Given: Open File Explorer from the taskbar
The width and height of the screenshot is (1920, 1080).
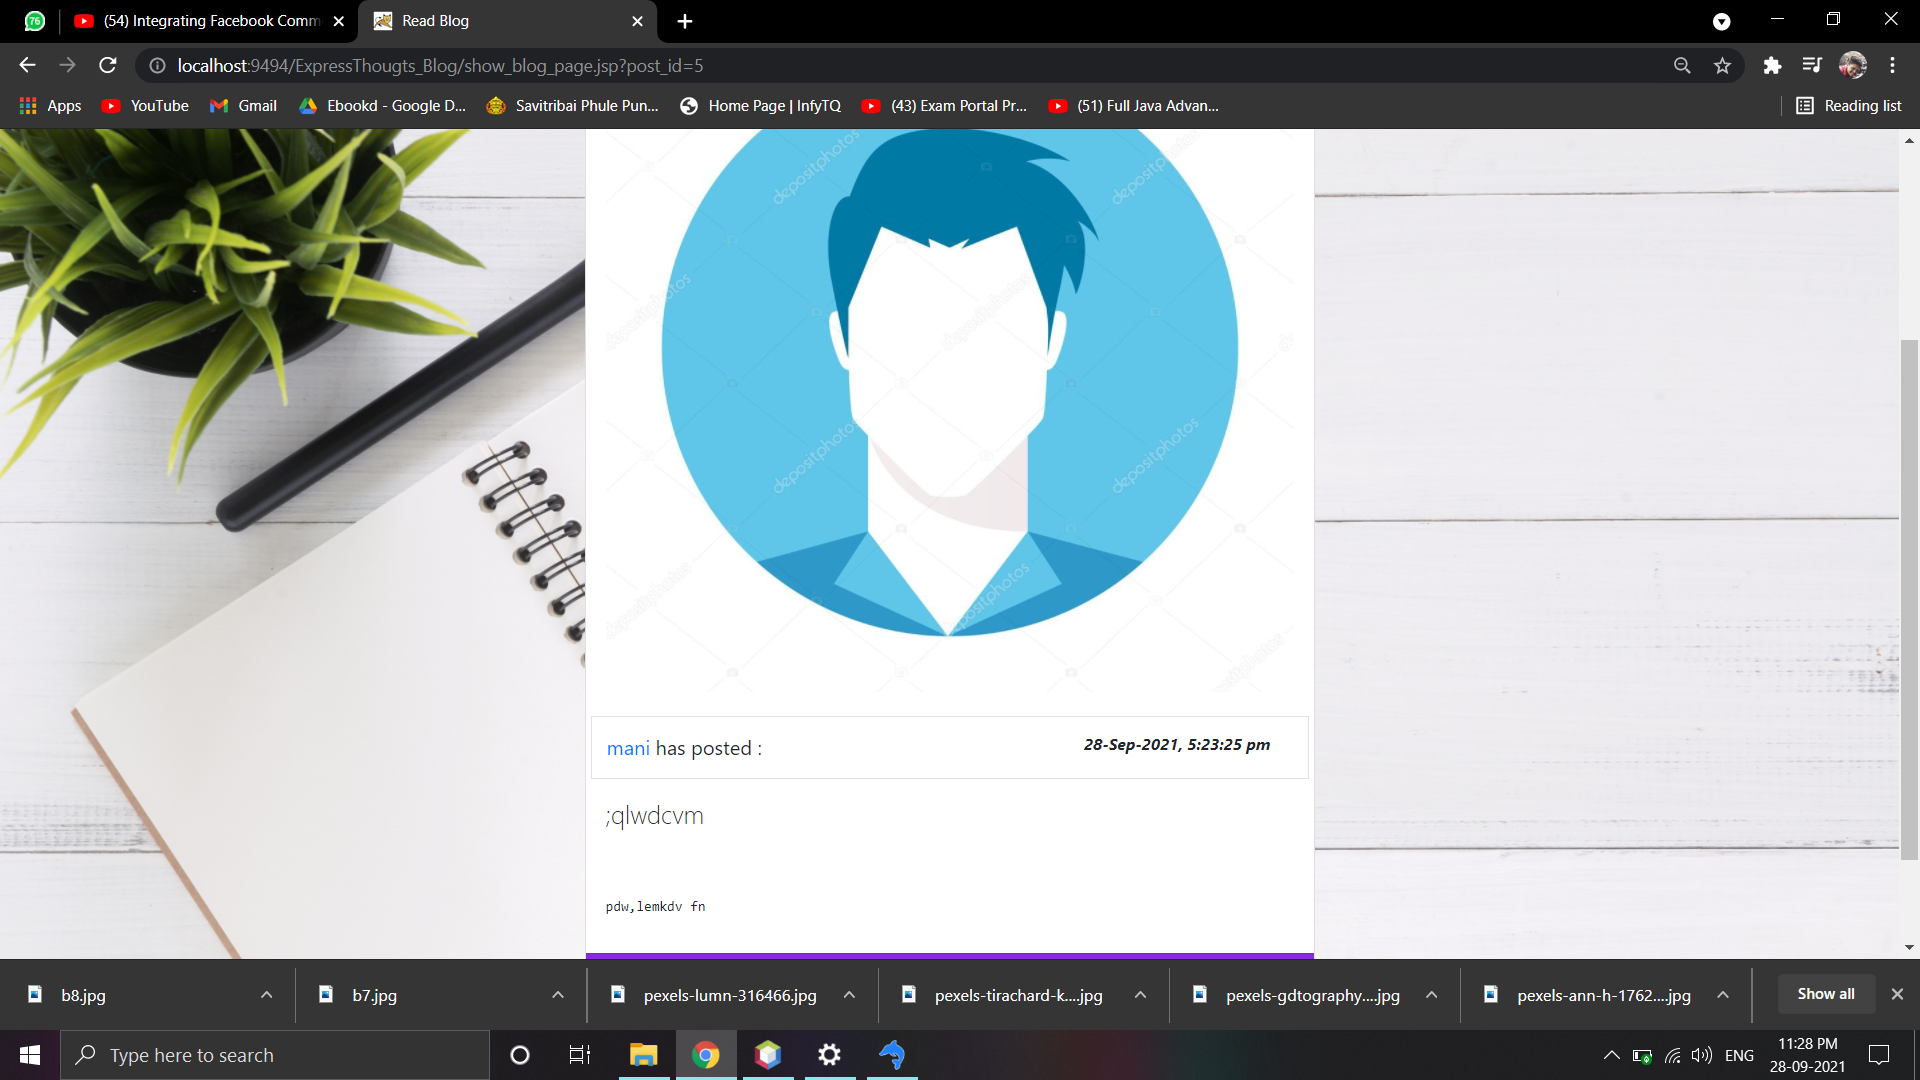Looking at the screenshot, I should pyautogui.click(x=643, y=1055).
